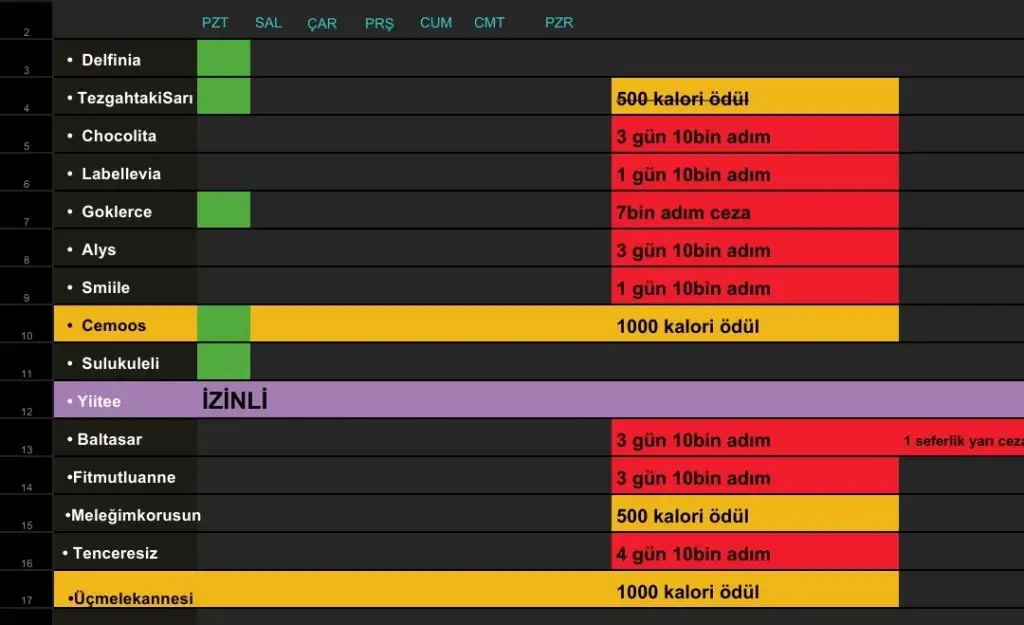
Task: Click Goklerce's green Monday cell
Action: pyautogui.click(x=223, y=211)
